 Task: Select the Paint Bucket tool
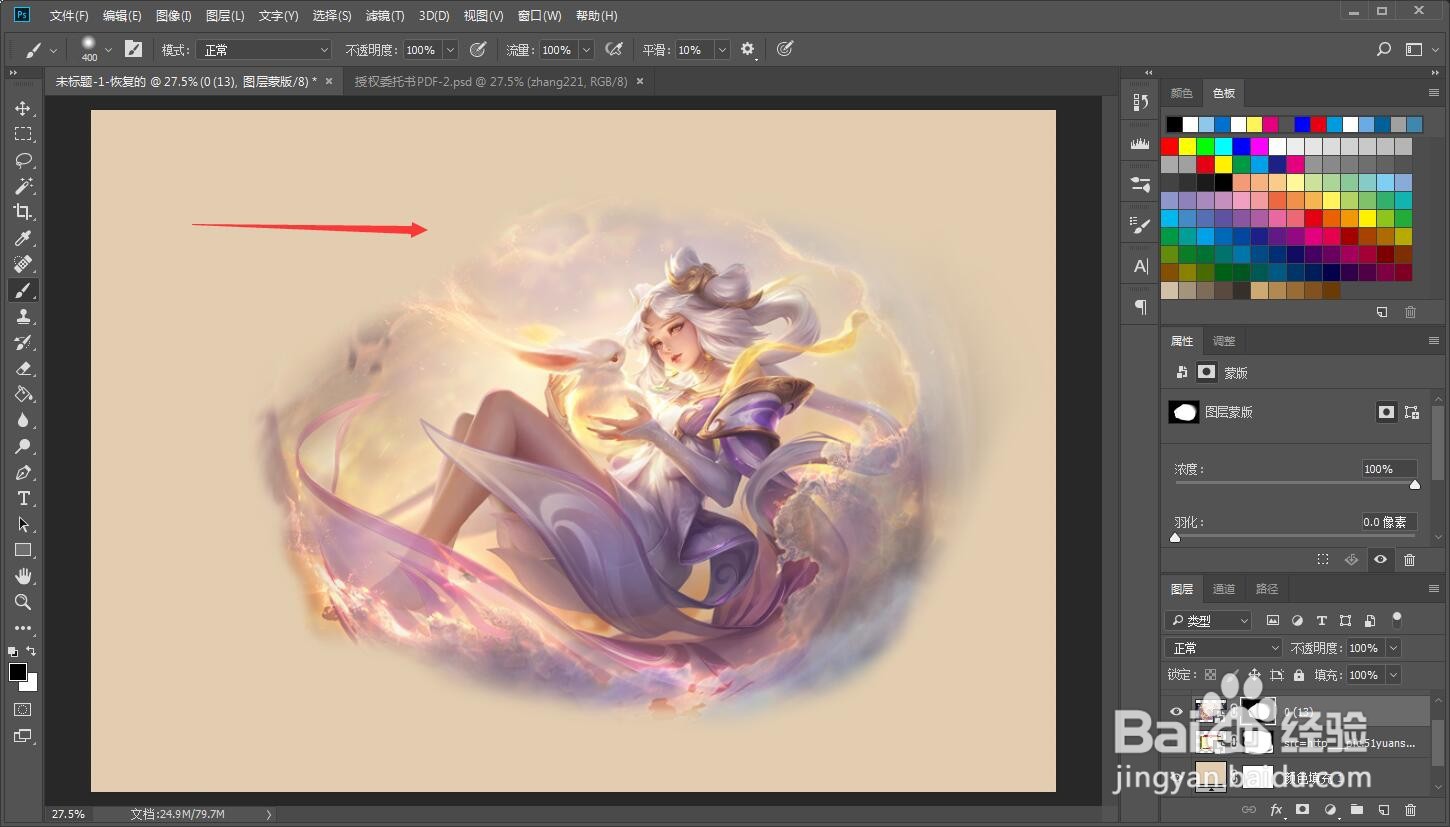23,394
